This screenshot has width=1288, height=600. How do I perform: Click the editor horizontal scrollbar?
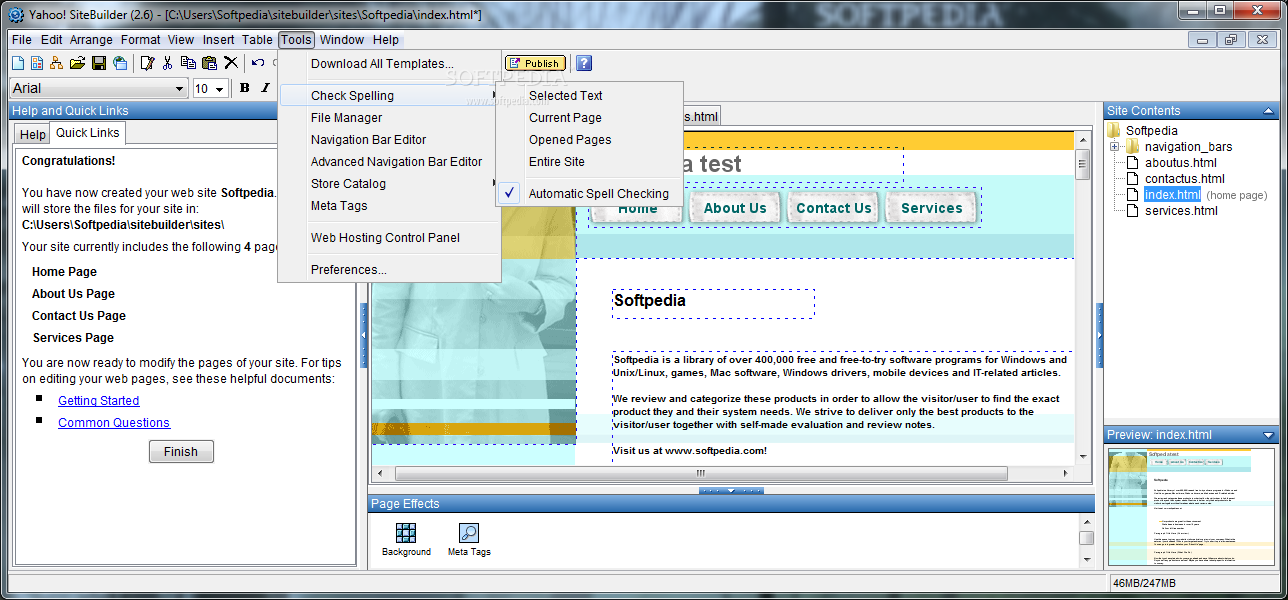(725, 473)
